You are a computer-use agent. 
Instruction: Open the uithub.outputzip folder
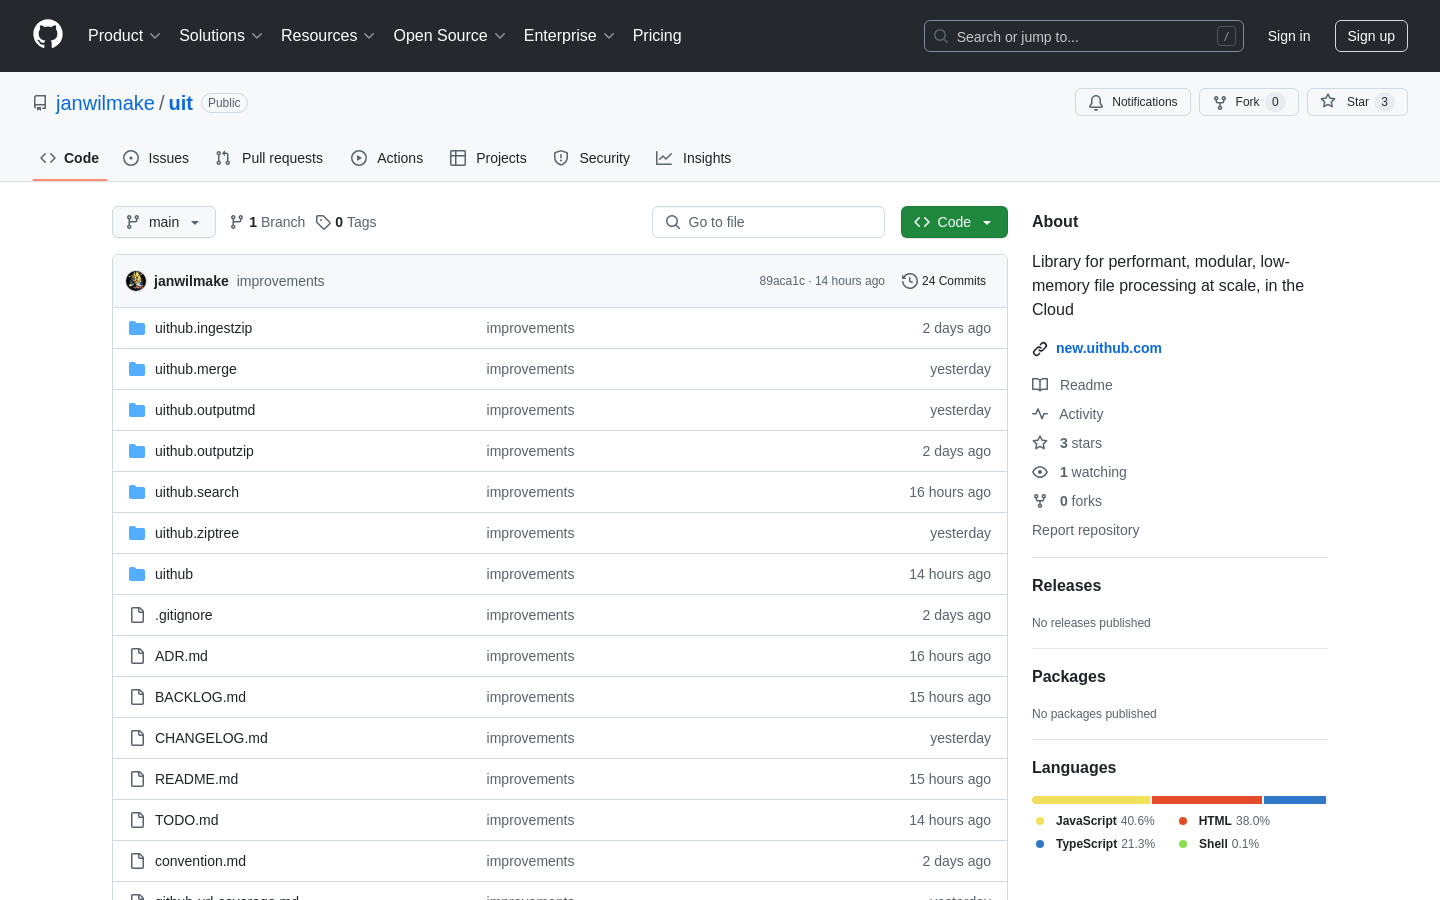click(204, 451)
